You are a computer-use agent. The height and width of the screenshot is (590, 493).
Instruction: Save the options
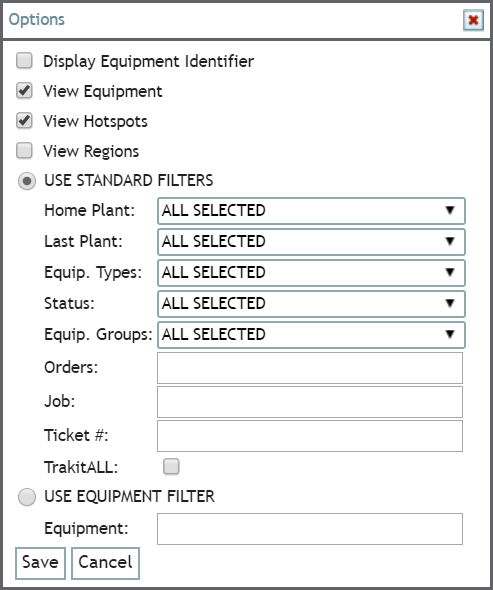tap(40, 563)
